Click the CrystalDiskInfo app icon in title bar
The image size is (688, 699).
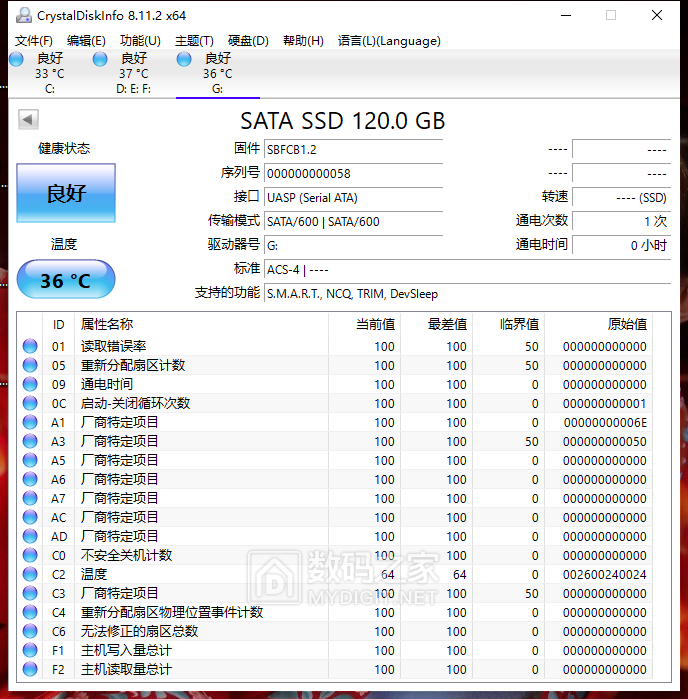(x=23, y=16)
